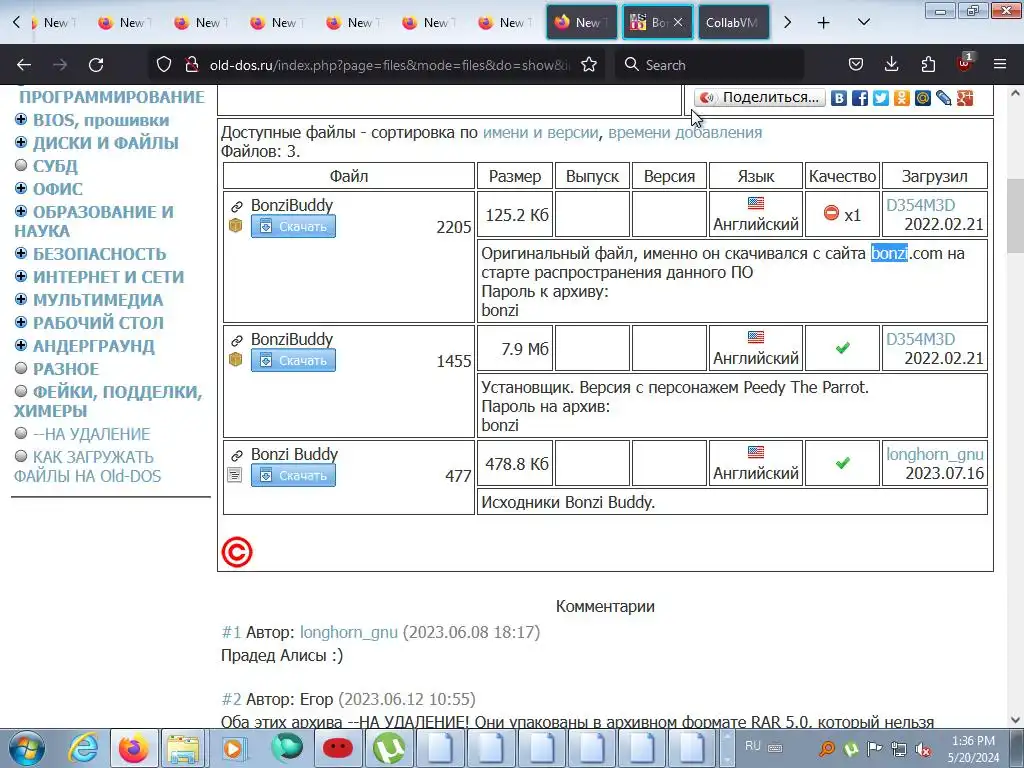The height and width of the screenshot is (768, 1024).
Task: Click the scrollbar up arrow
Action: pyautogui.click(x=1015, y=93)
